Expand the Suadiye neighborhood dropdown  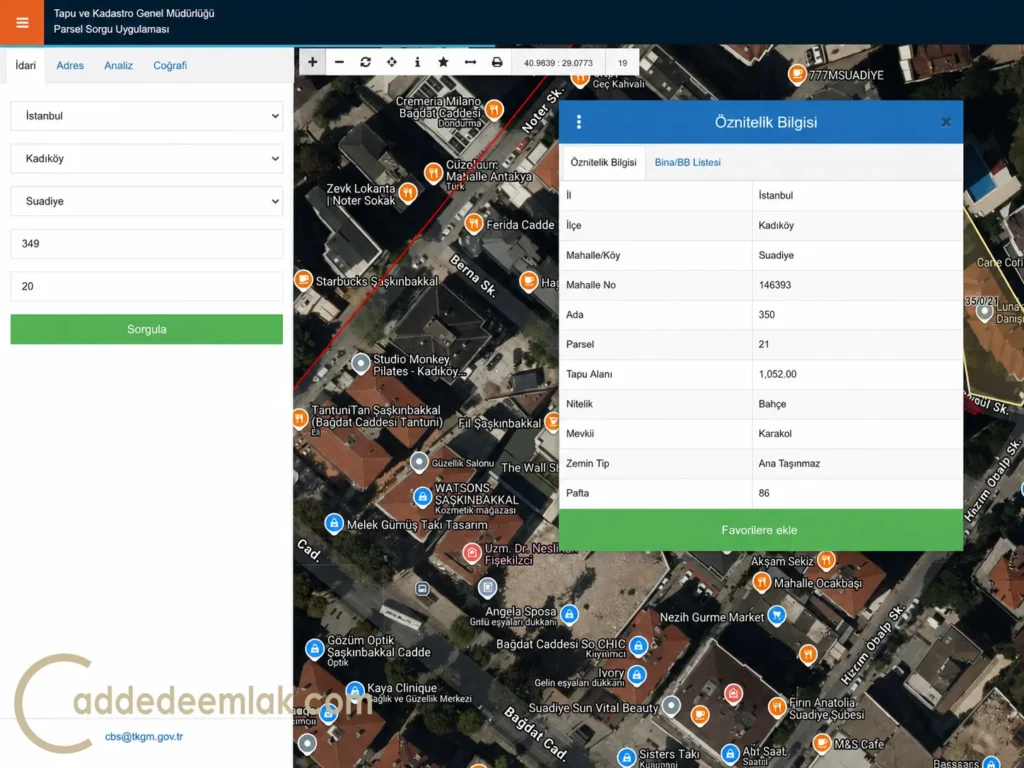pos(146,201)
